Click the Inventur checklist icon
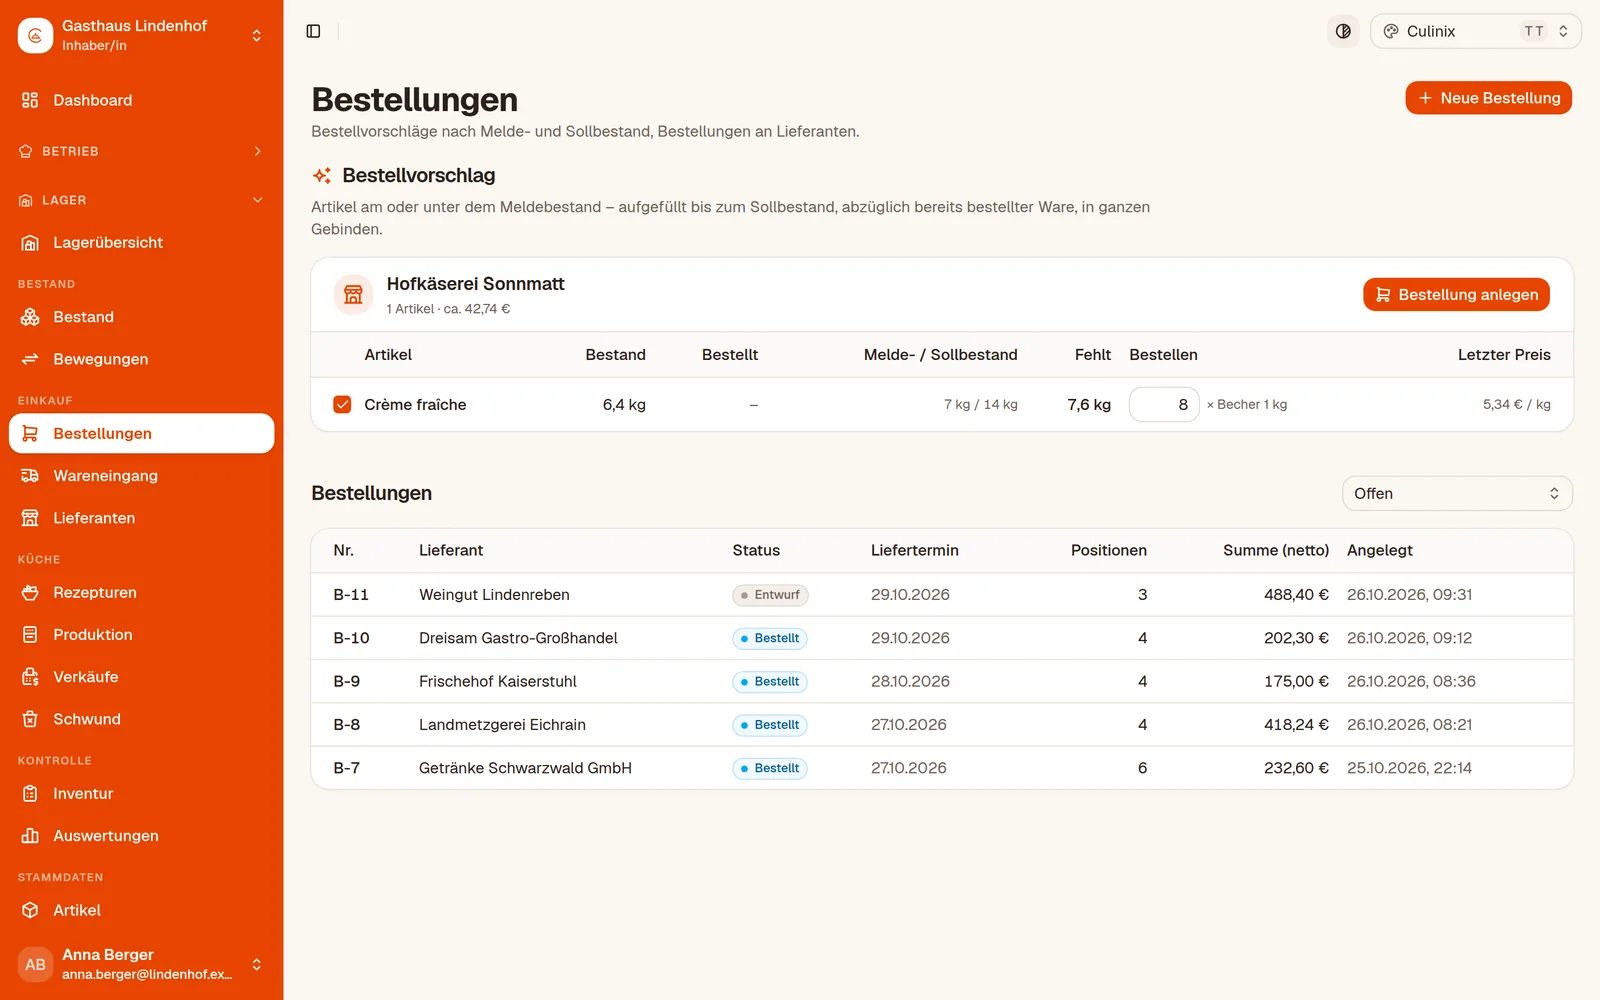This screenshot has height=1000, width=1600. pyautogui.click(x=30, y=794)
